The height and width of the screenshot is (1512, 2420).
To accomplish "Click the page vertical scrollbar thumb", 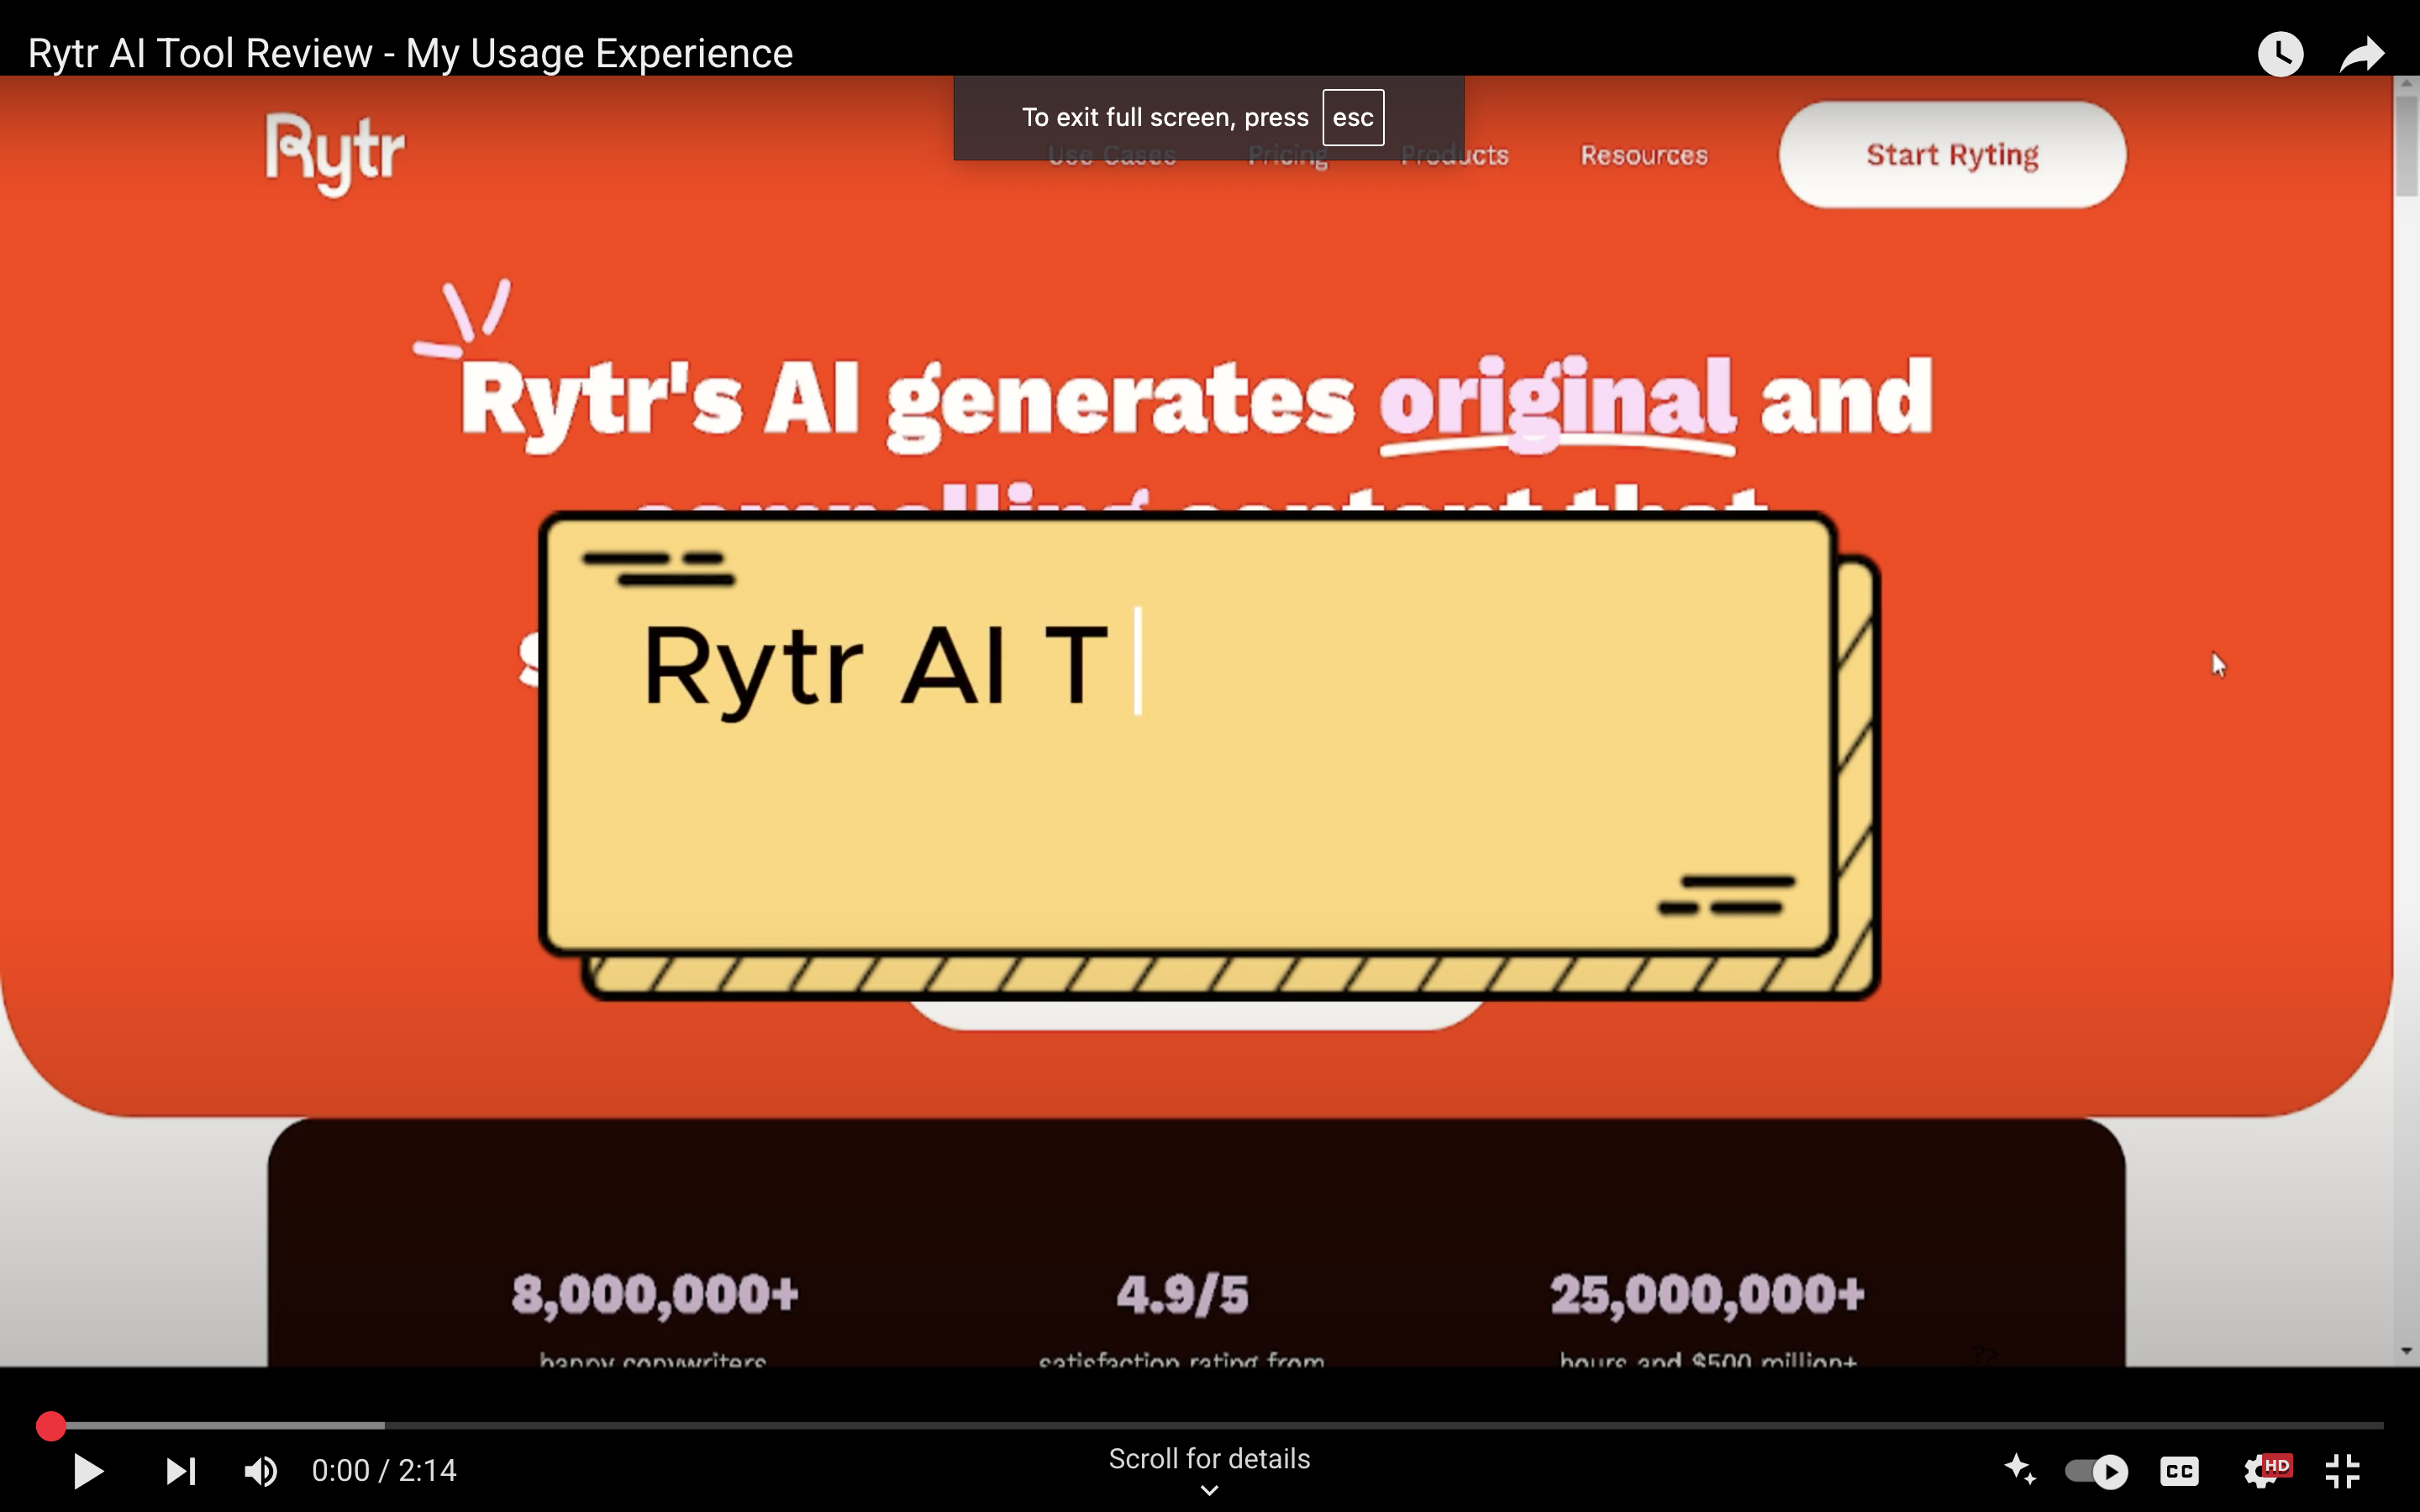I will [2406, 146].
